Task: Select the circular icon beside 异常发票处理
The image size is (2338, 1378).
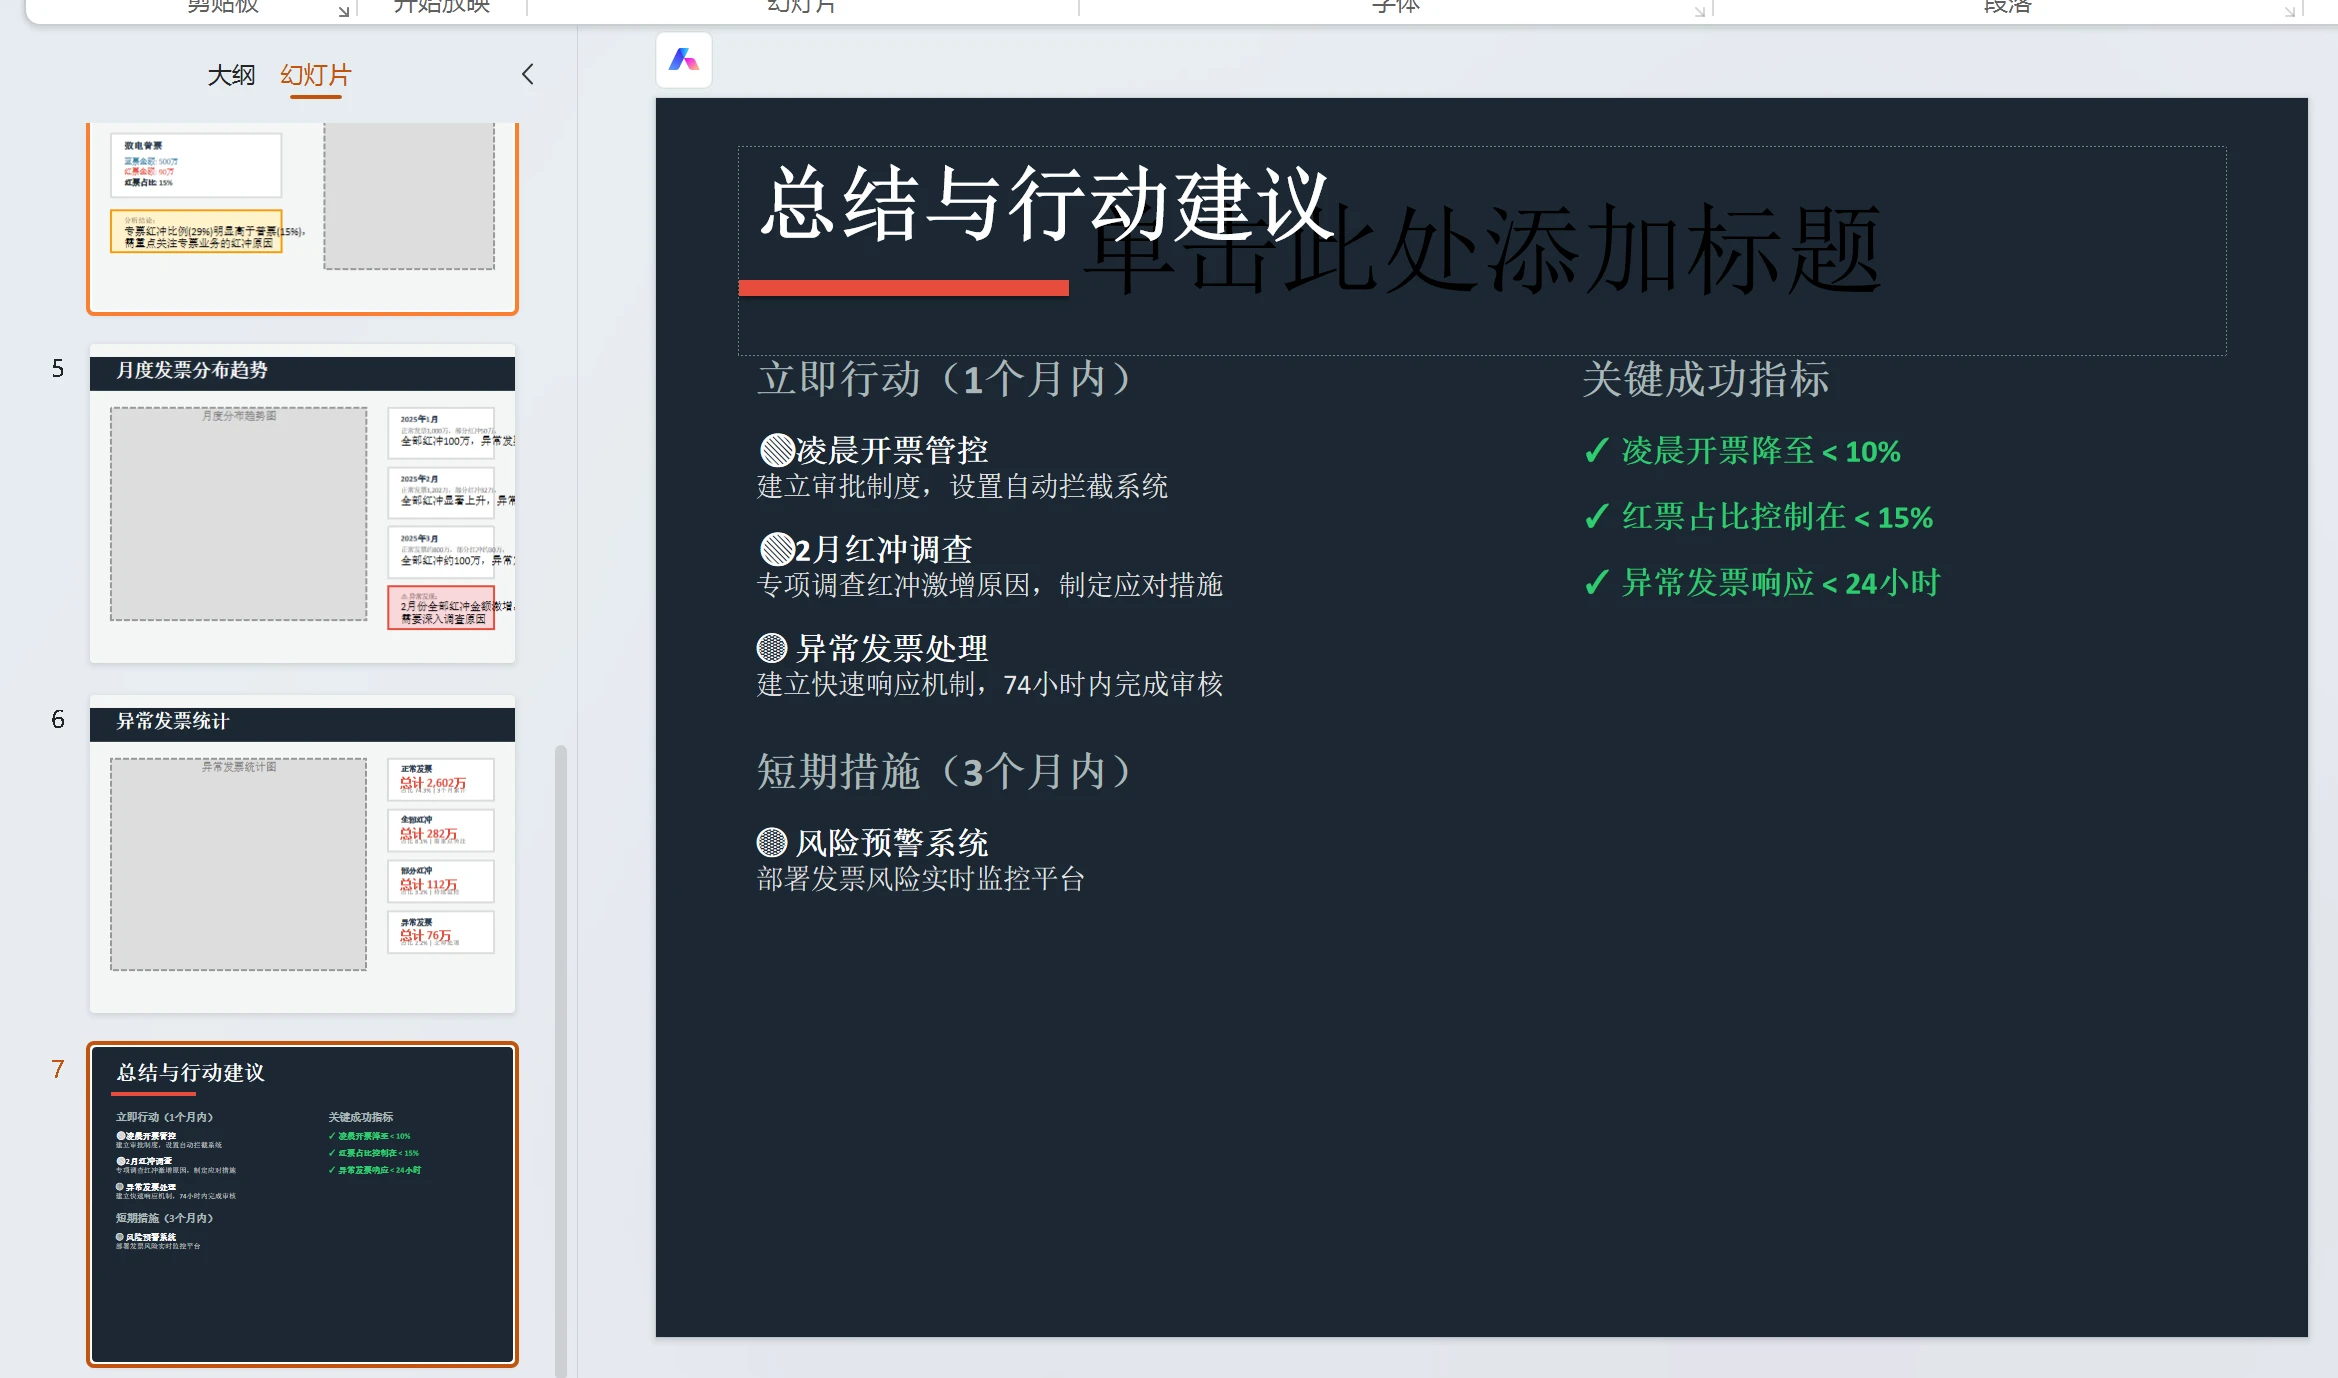Action: pyautogui.click(x=770, y=648)
